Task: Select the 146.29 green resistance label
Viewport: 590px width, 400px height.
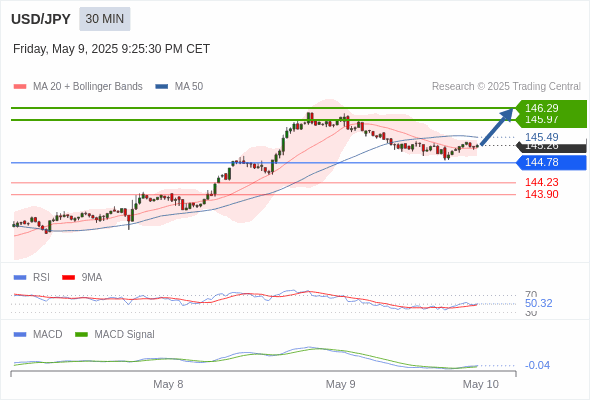Action: [541, 108]
